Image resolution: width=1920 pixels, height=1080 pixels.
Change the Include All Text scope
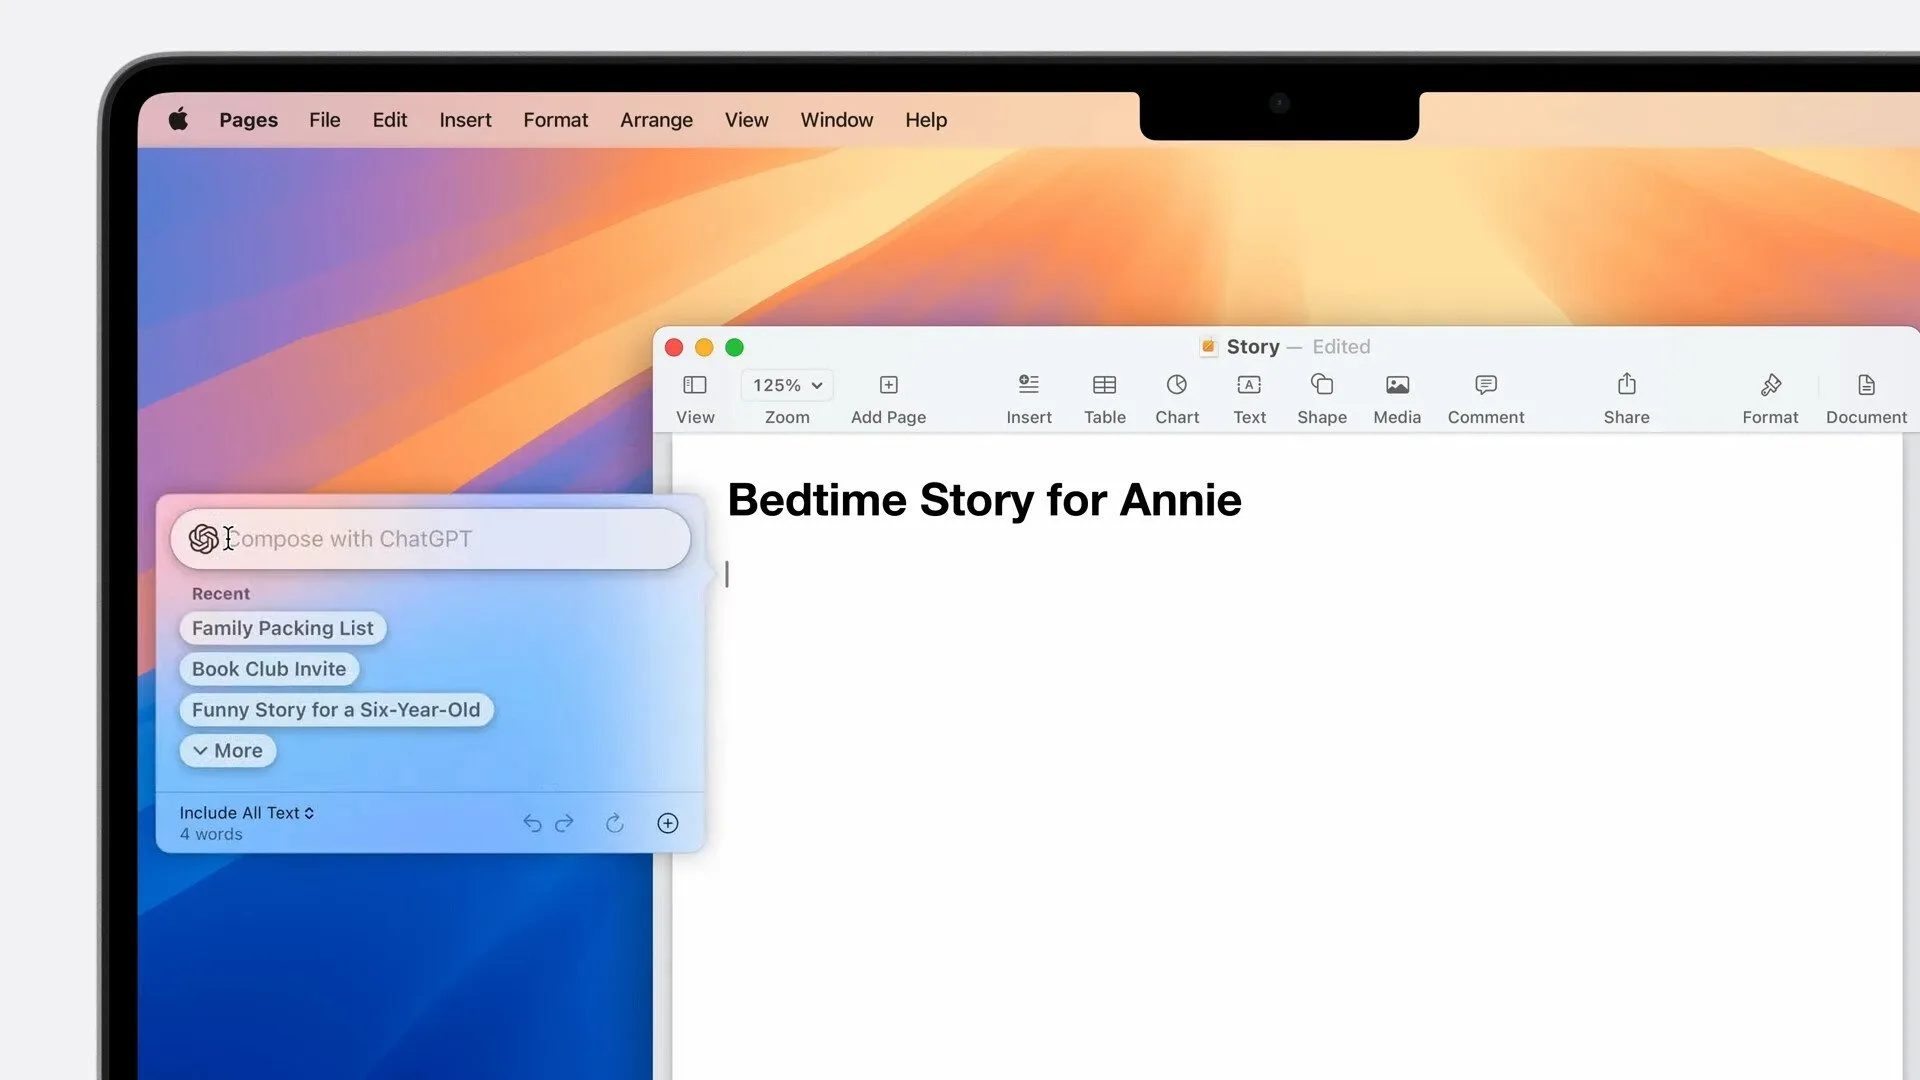(x=246, y=812)
